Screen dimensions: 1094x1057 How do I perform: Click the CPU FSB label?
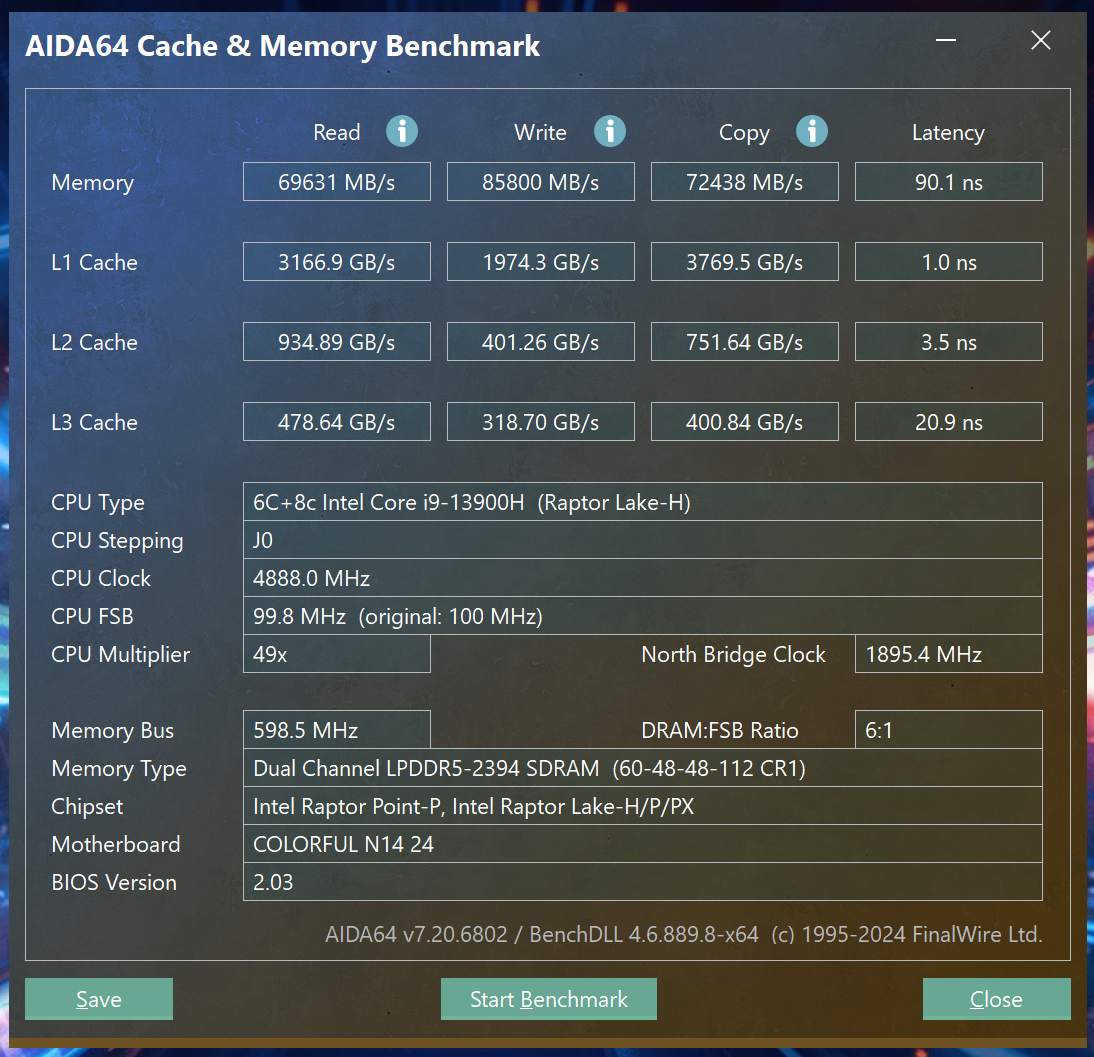(x=92, y=616)
